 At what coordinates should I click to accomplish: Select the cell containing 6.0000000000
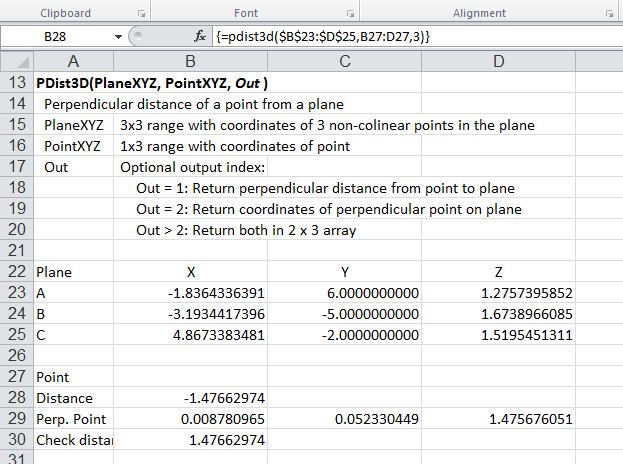(x=346, y=293)
